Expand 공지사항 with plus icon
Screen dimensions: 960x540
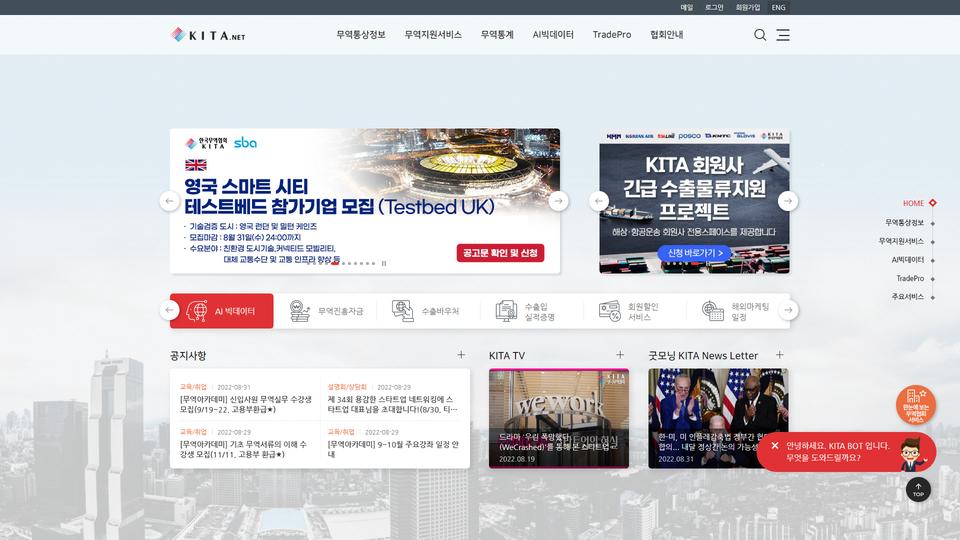coord(461,354)
